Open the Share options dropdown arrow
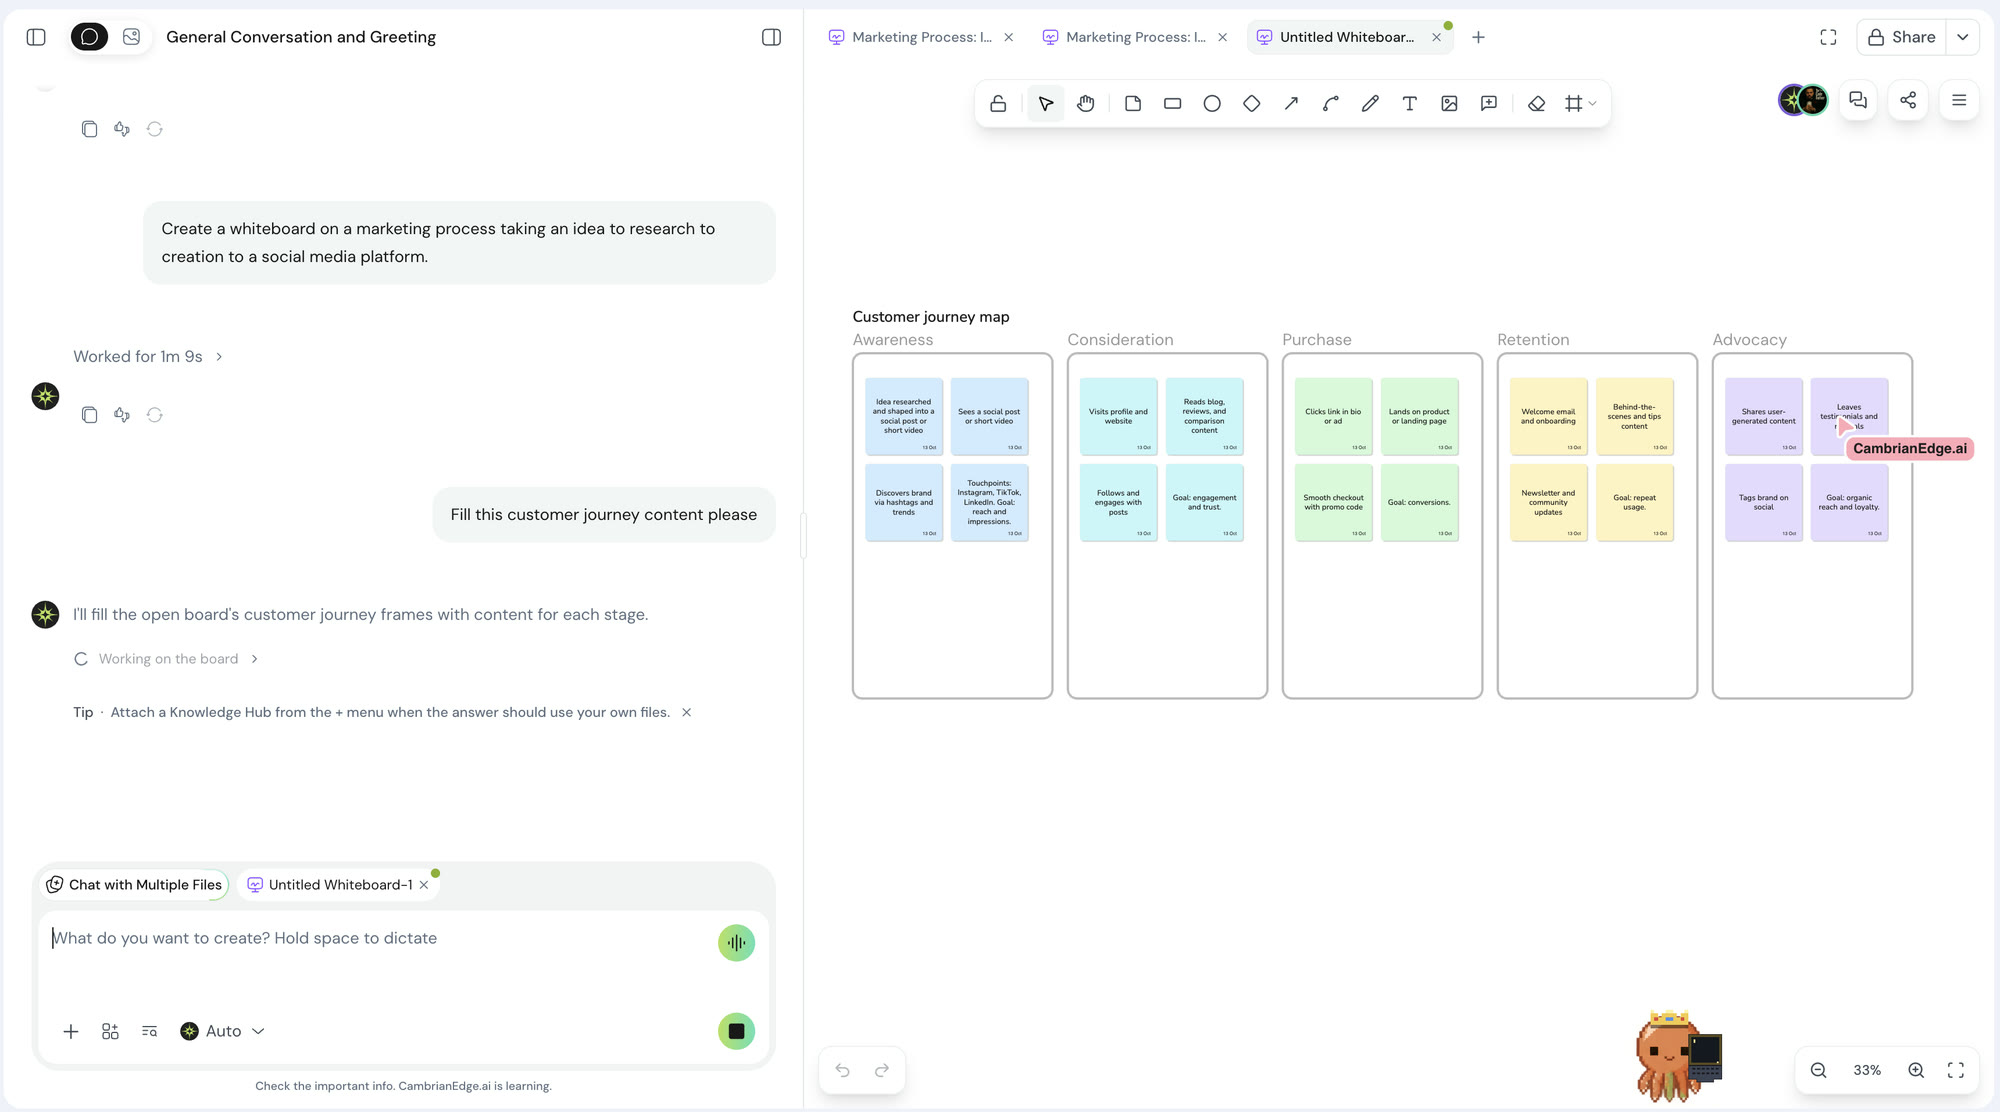The image size is (2000, 1112). pyautogui.click(x=1963, y=37)
